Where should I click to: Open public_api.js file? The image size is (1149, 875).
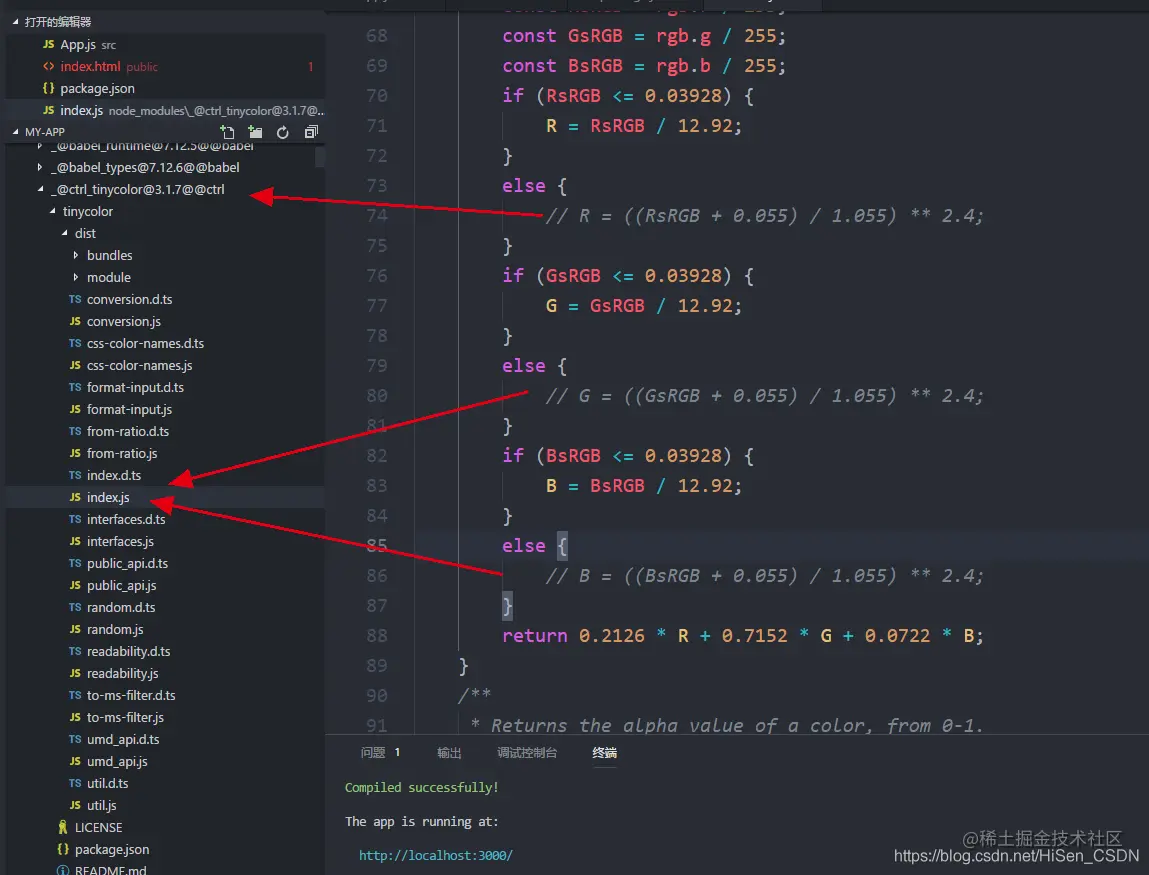coord(121,585)
